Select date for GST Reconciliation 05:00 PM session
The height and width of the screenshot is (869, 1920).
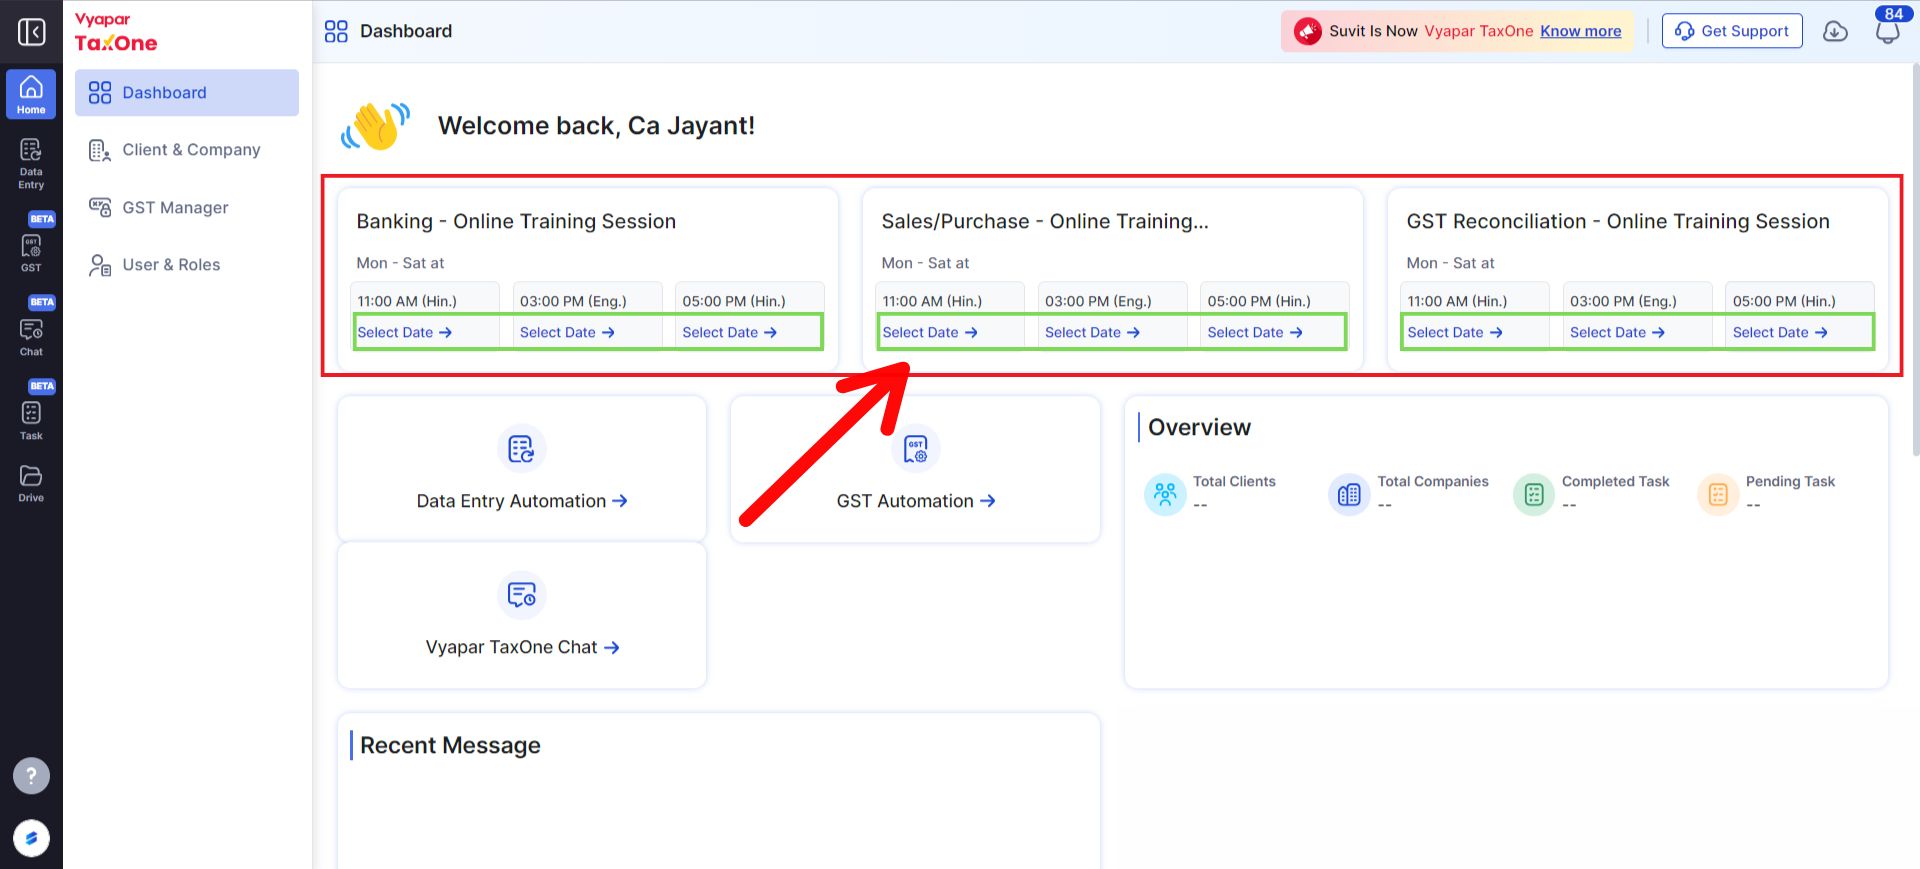(x=1780, y=332)
